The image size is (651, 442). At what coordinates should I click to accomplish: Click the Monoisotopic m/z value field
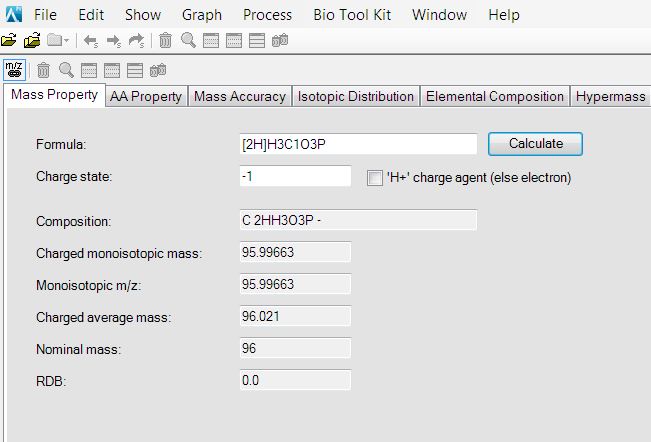[295, 284]
